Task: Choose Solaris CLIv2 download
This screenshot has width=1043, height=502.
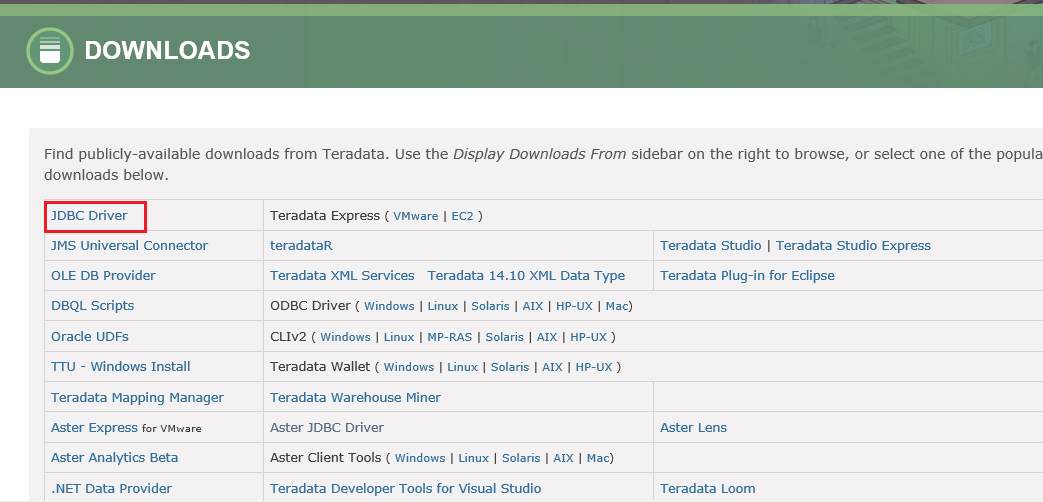Action: tap(504, 337)
